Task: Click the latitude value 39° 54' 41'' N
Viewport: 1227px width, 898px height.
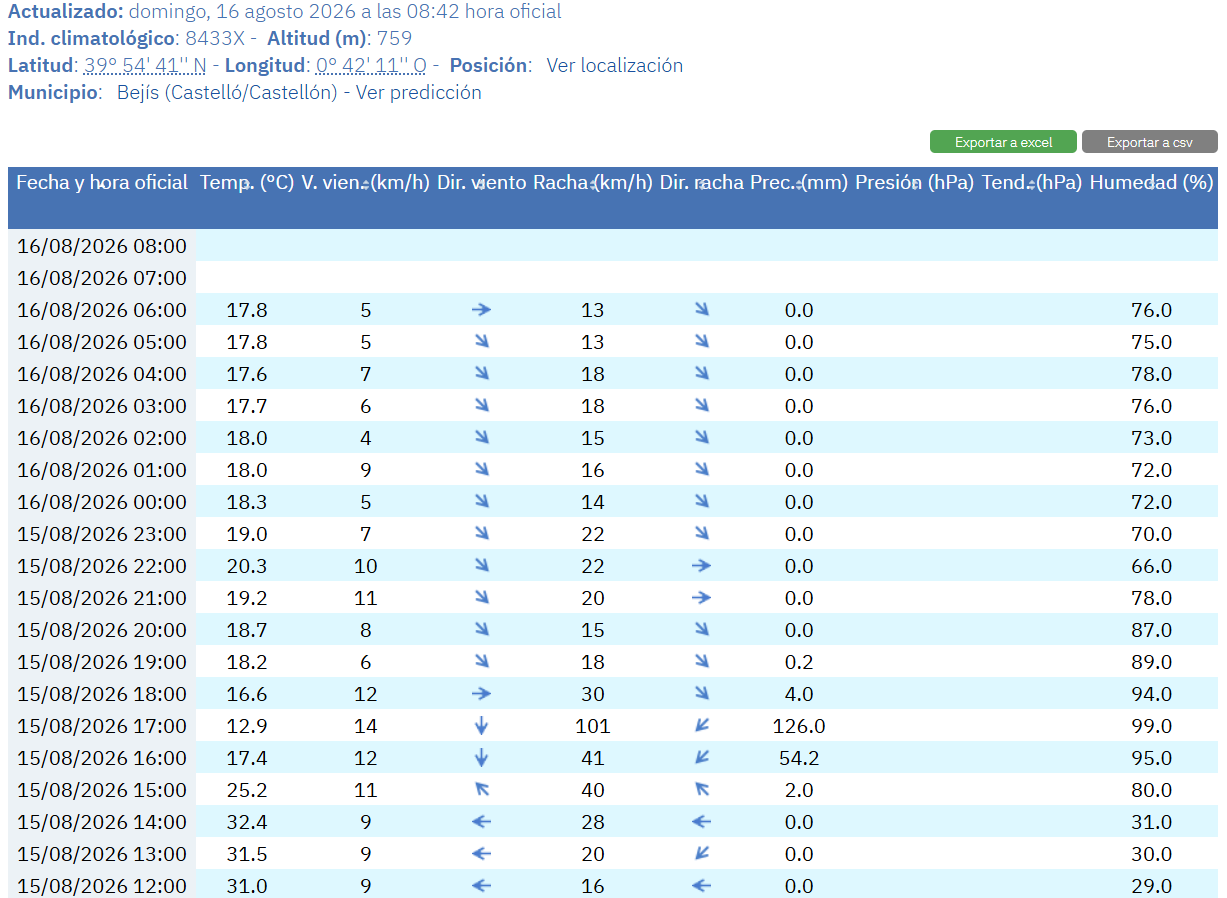Action: 145,65
